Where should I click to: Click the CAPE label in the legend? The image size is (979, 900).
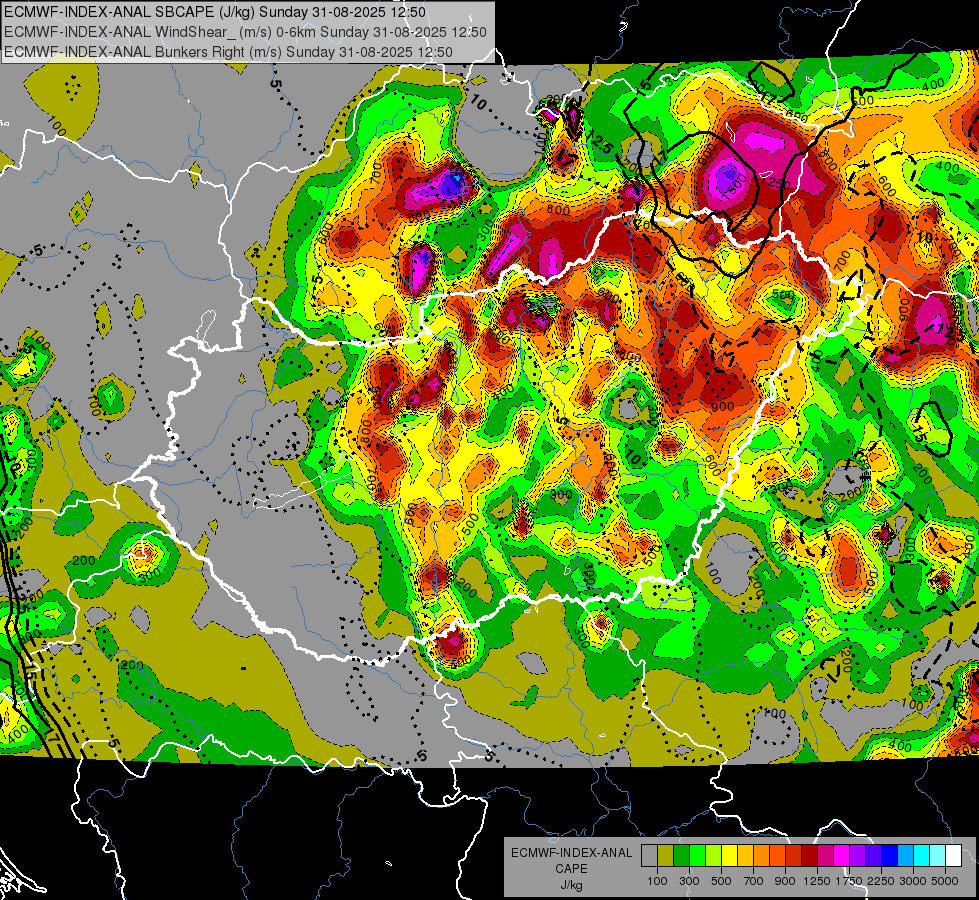tap(571, 868)
